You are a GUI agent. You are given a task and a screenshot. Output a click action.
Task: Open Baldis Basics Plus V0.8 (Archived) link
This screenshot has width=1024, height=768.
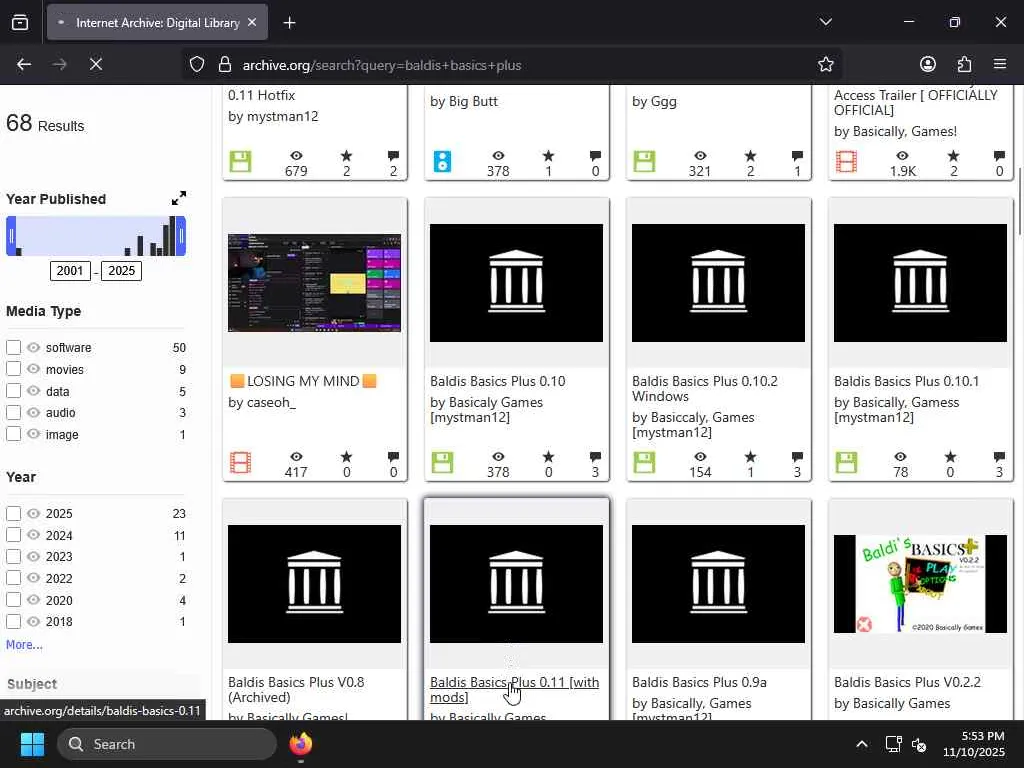296,690
